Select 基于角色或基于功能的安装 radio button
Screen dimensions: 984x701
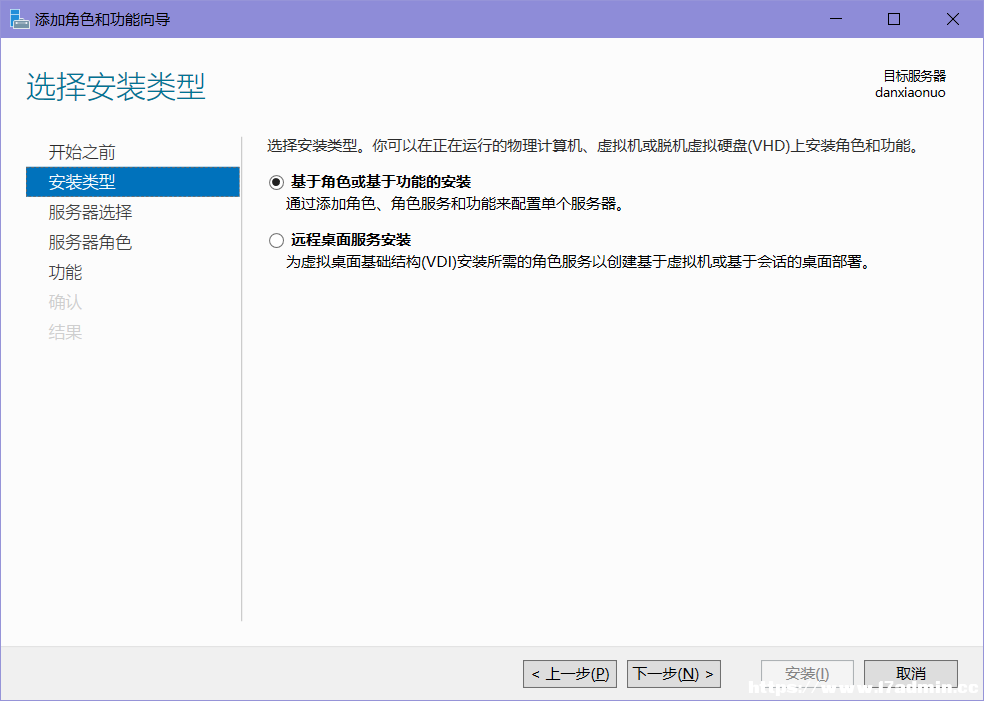(x=276, y=183)
